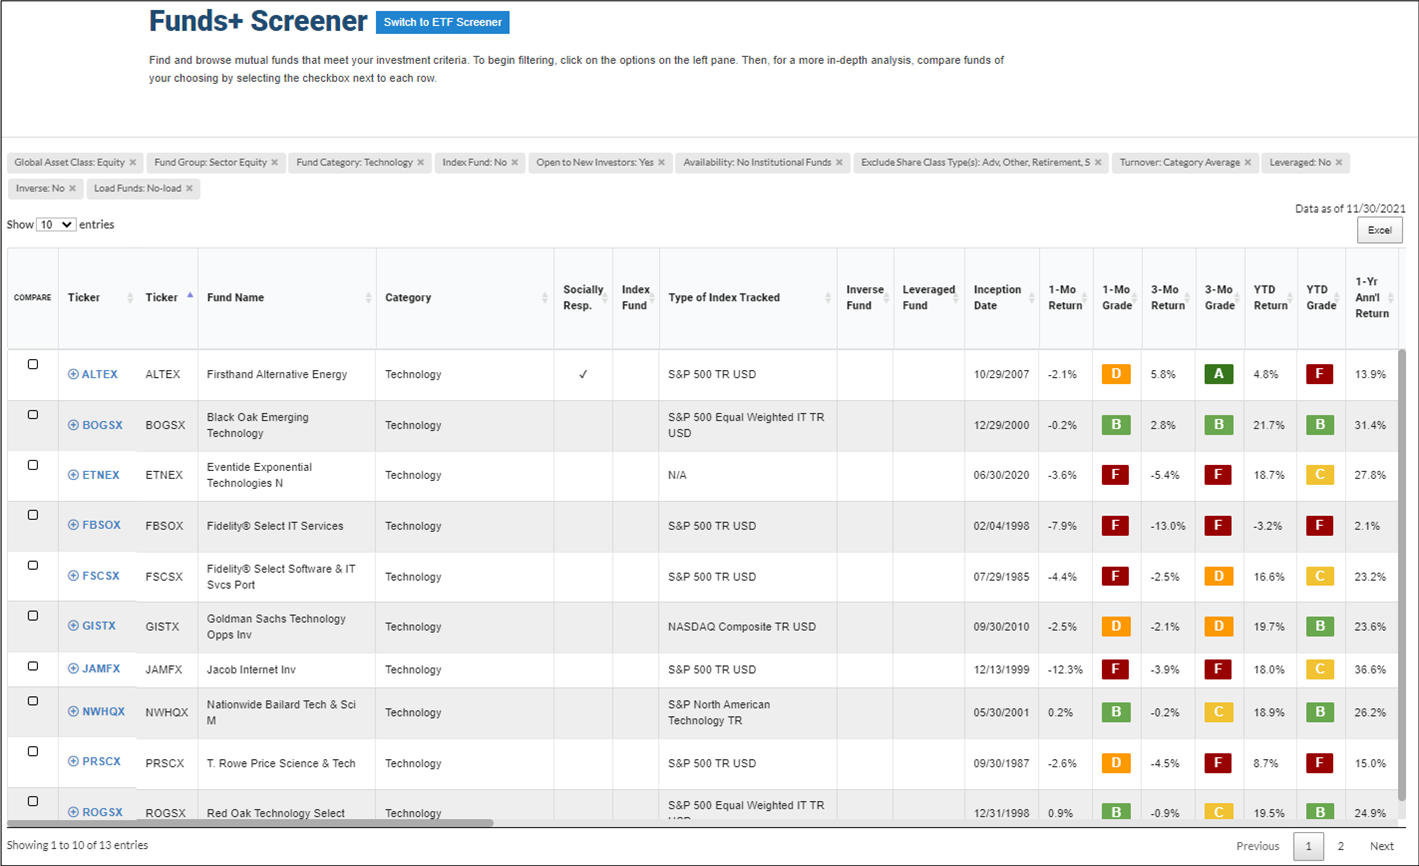Click Switch to ETF Screener button
The height and width of the screenshot is (866, 1419).
point(443,22)
